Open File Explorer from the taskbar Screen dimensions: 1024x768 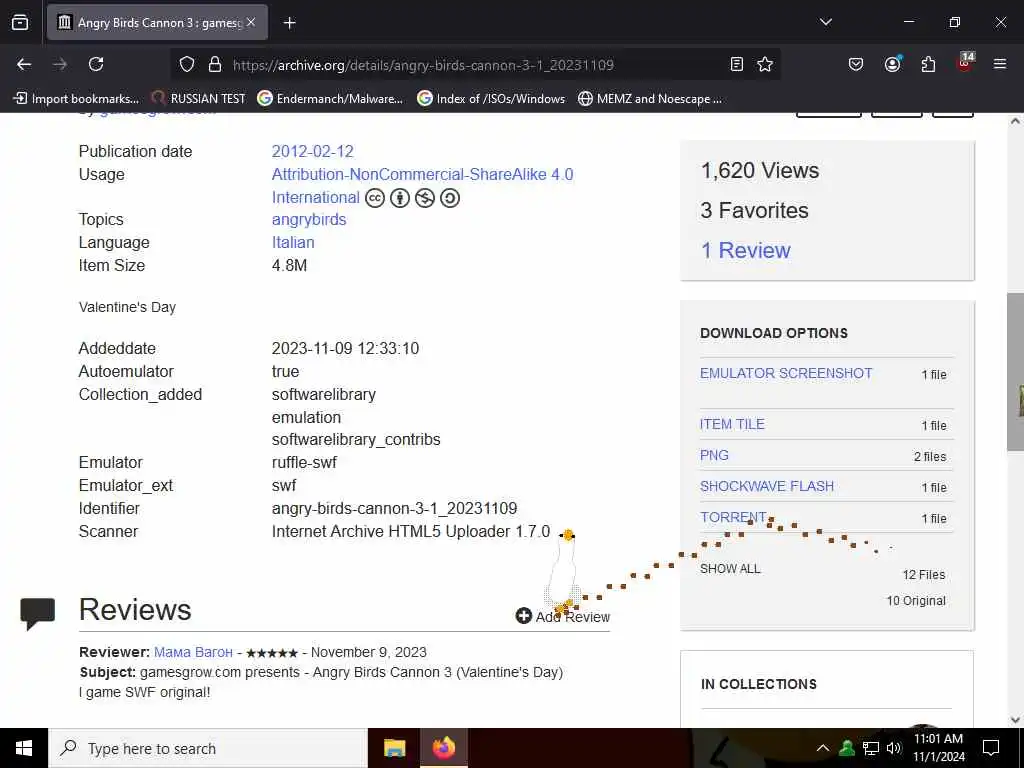(394, 748)
